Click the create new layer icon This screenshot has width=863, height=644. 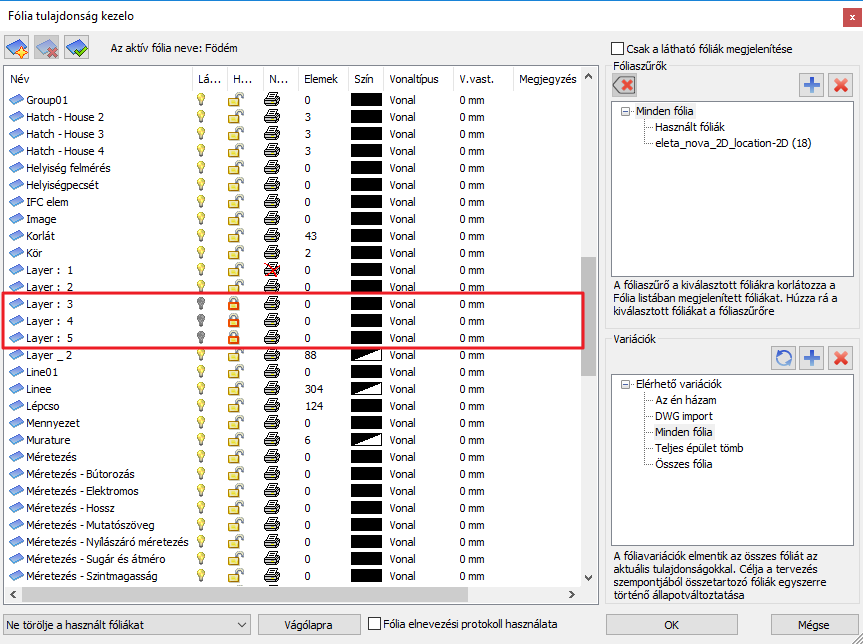click(x=17, y=47)
